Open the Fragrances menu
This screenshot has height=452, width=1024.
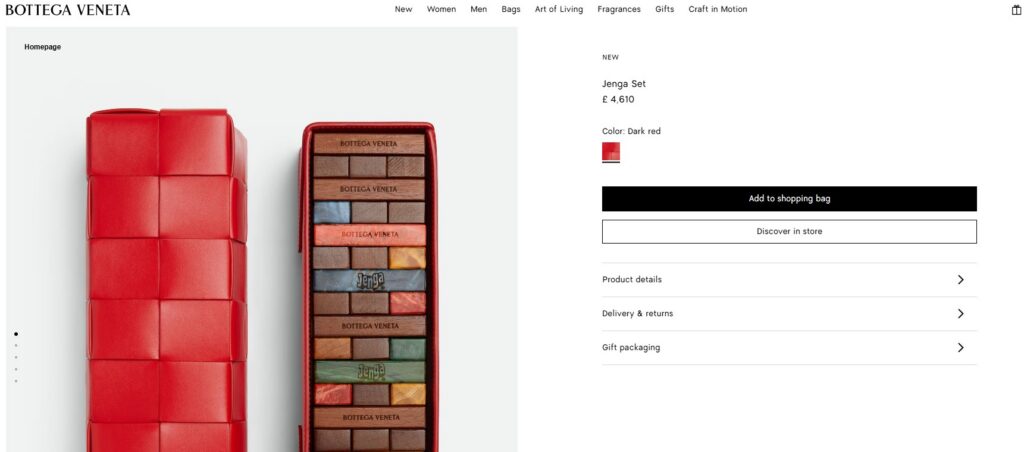[619, 10]
